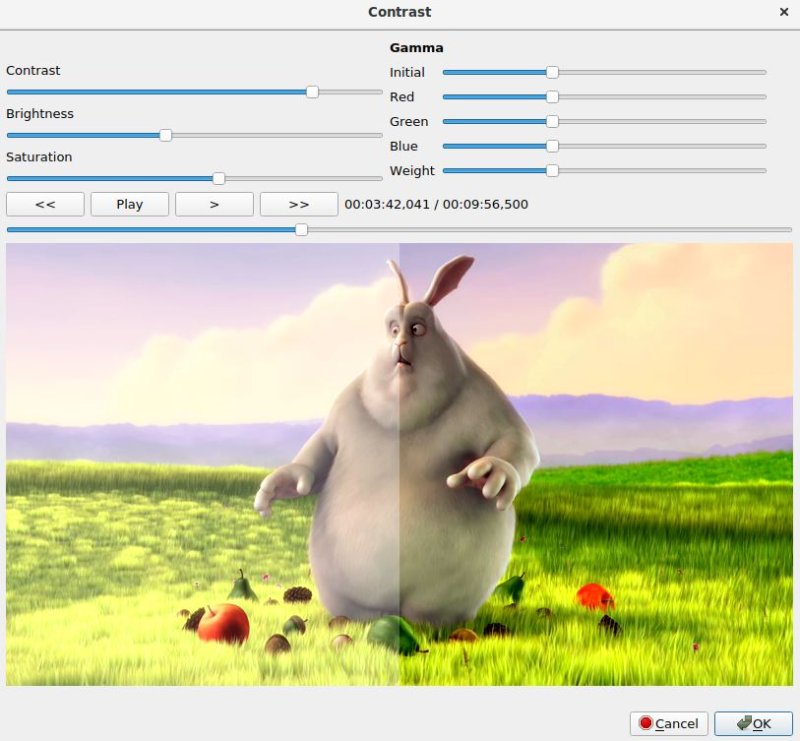Click the red stop icon on Cancel

[x=647, y=723]
